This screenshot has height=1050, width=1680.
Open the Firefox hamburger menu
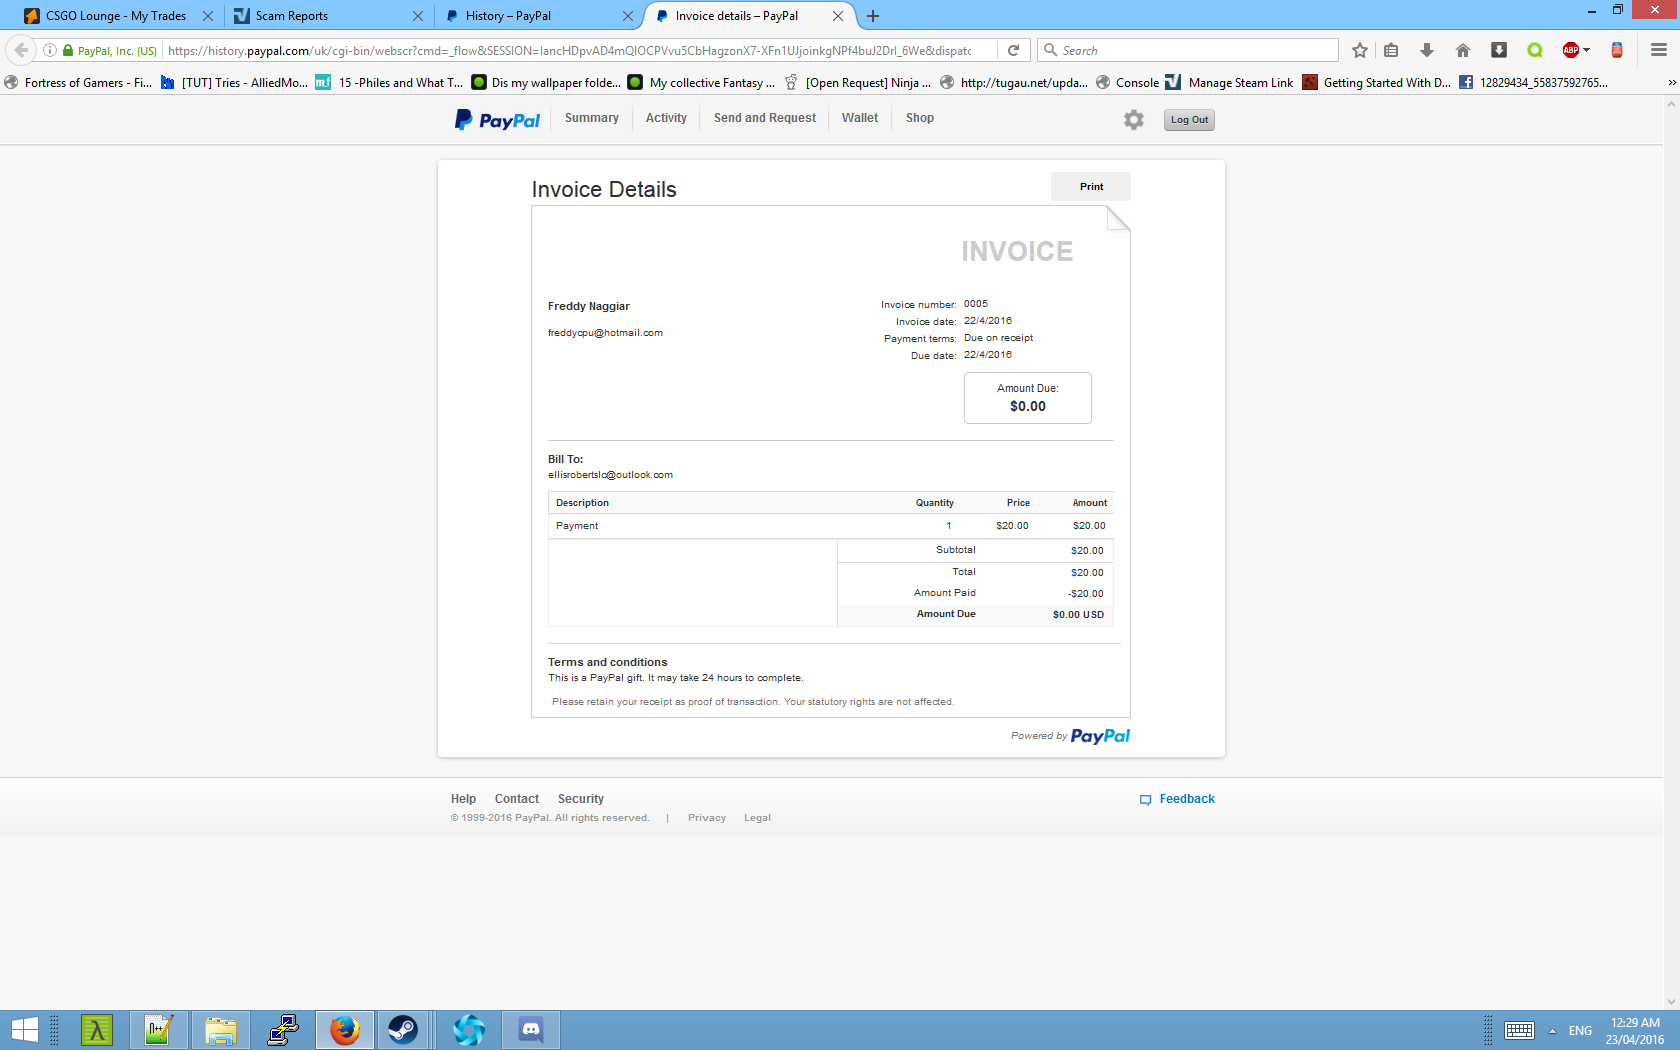1658,51
